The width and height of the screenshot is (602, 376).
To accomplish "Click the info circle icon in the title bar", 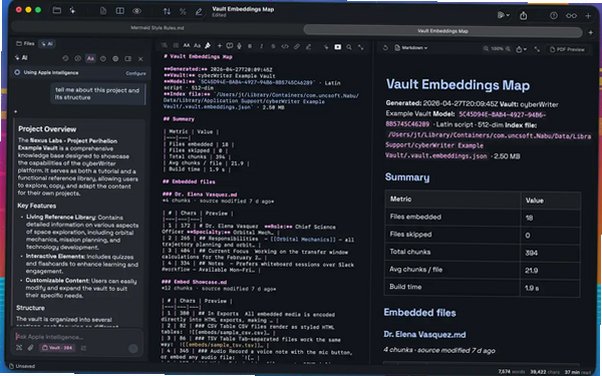I will [553, 15].
